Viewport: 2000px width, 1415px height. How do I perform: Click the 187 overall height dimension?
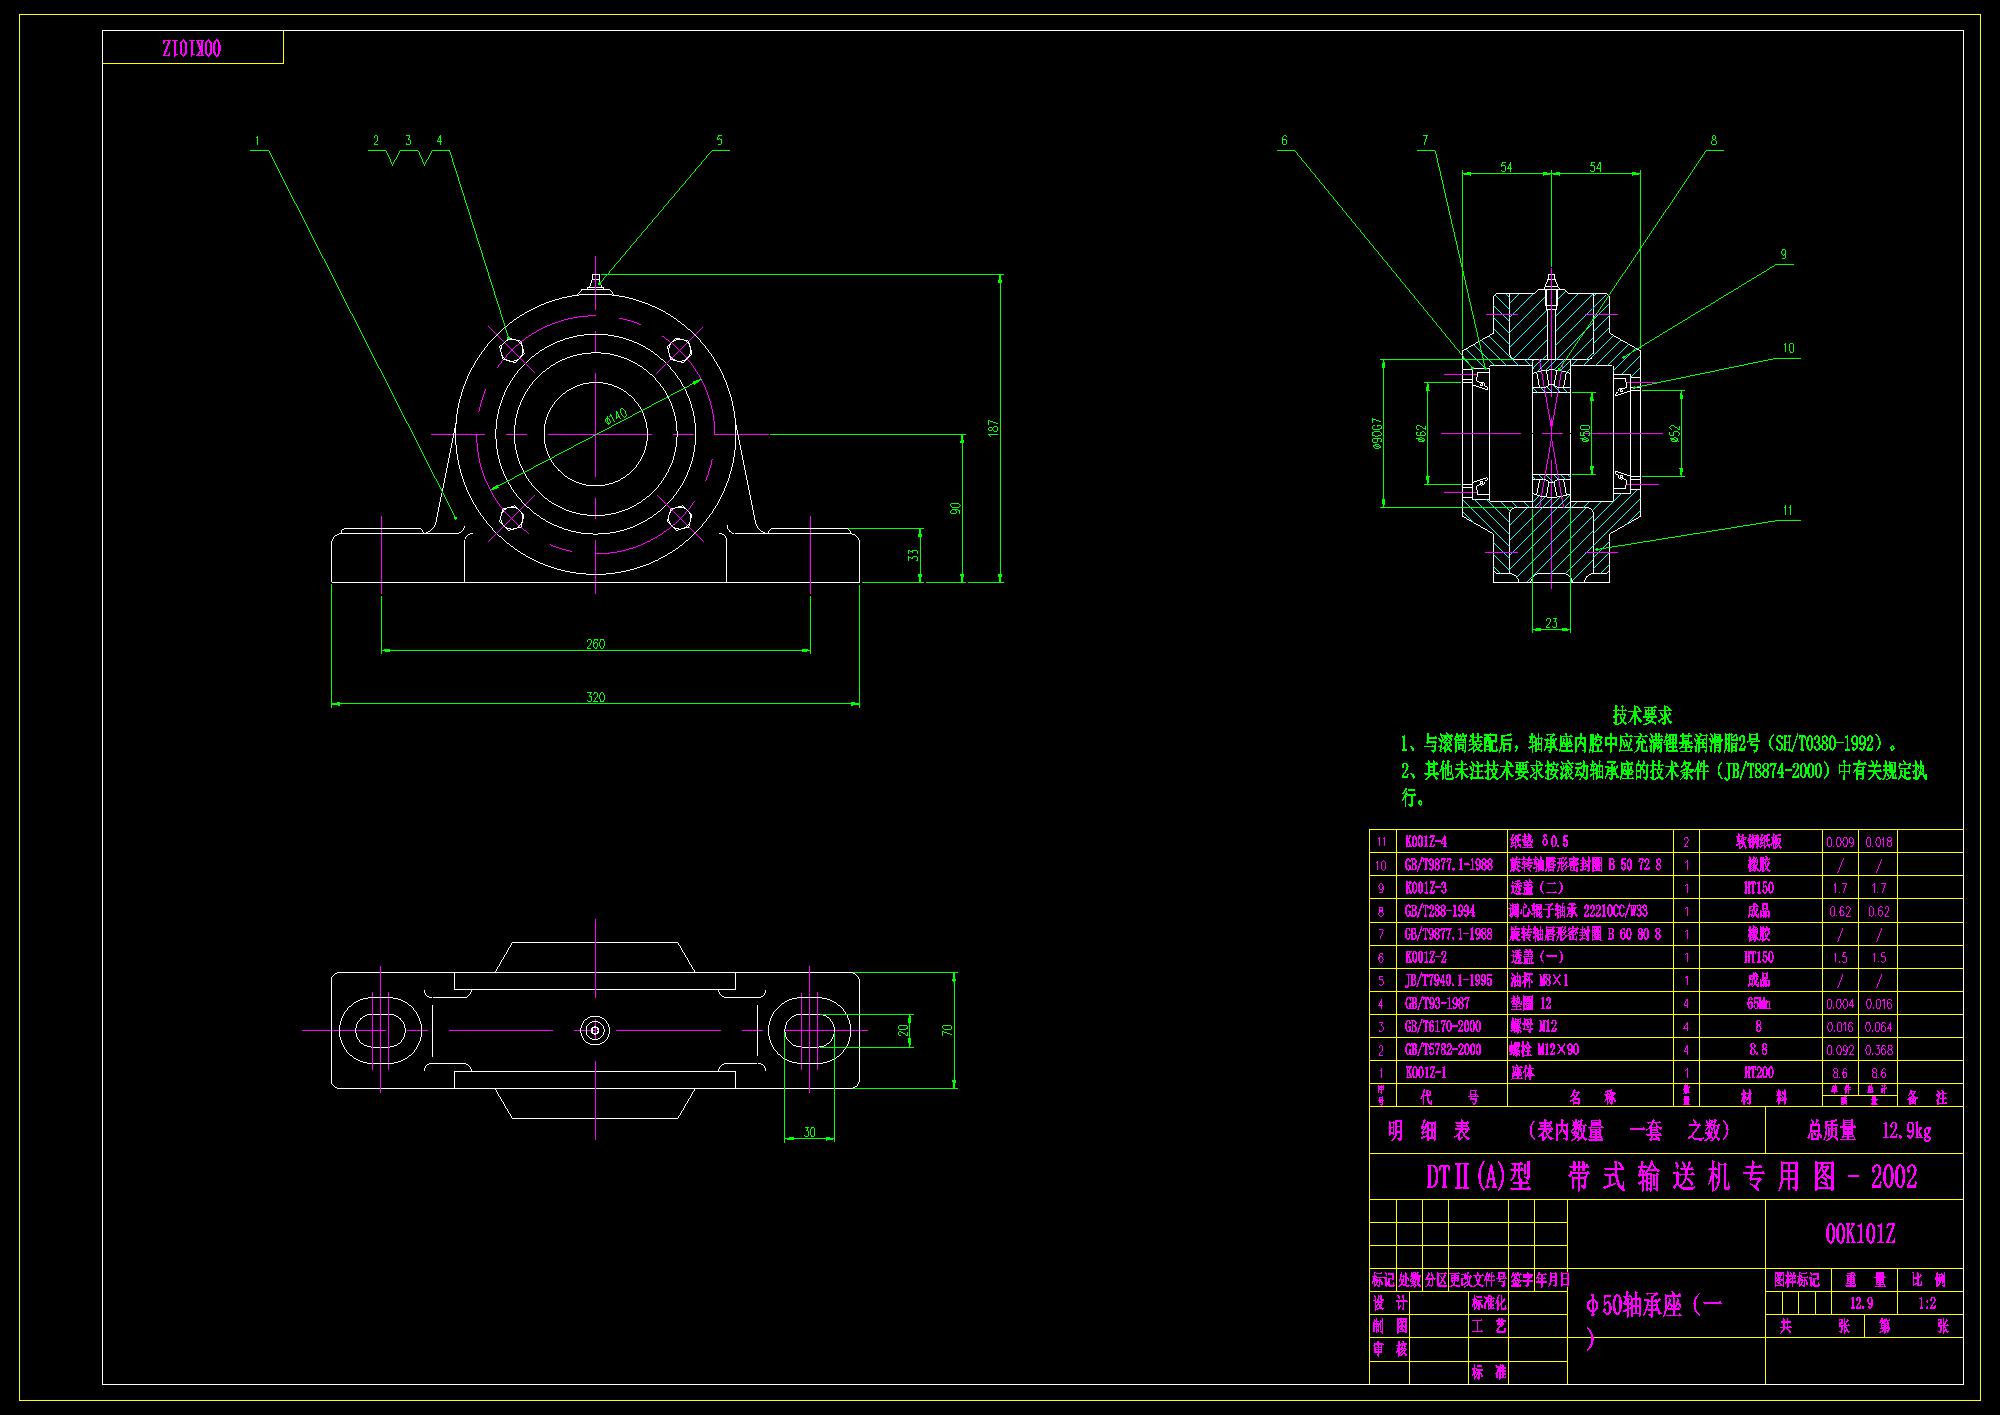coord(993,427)
